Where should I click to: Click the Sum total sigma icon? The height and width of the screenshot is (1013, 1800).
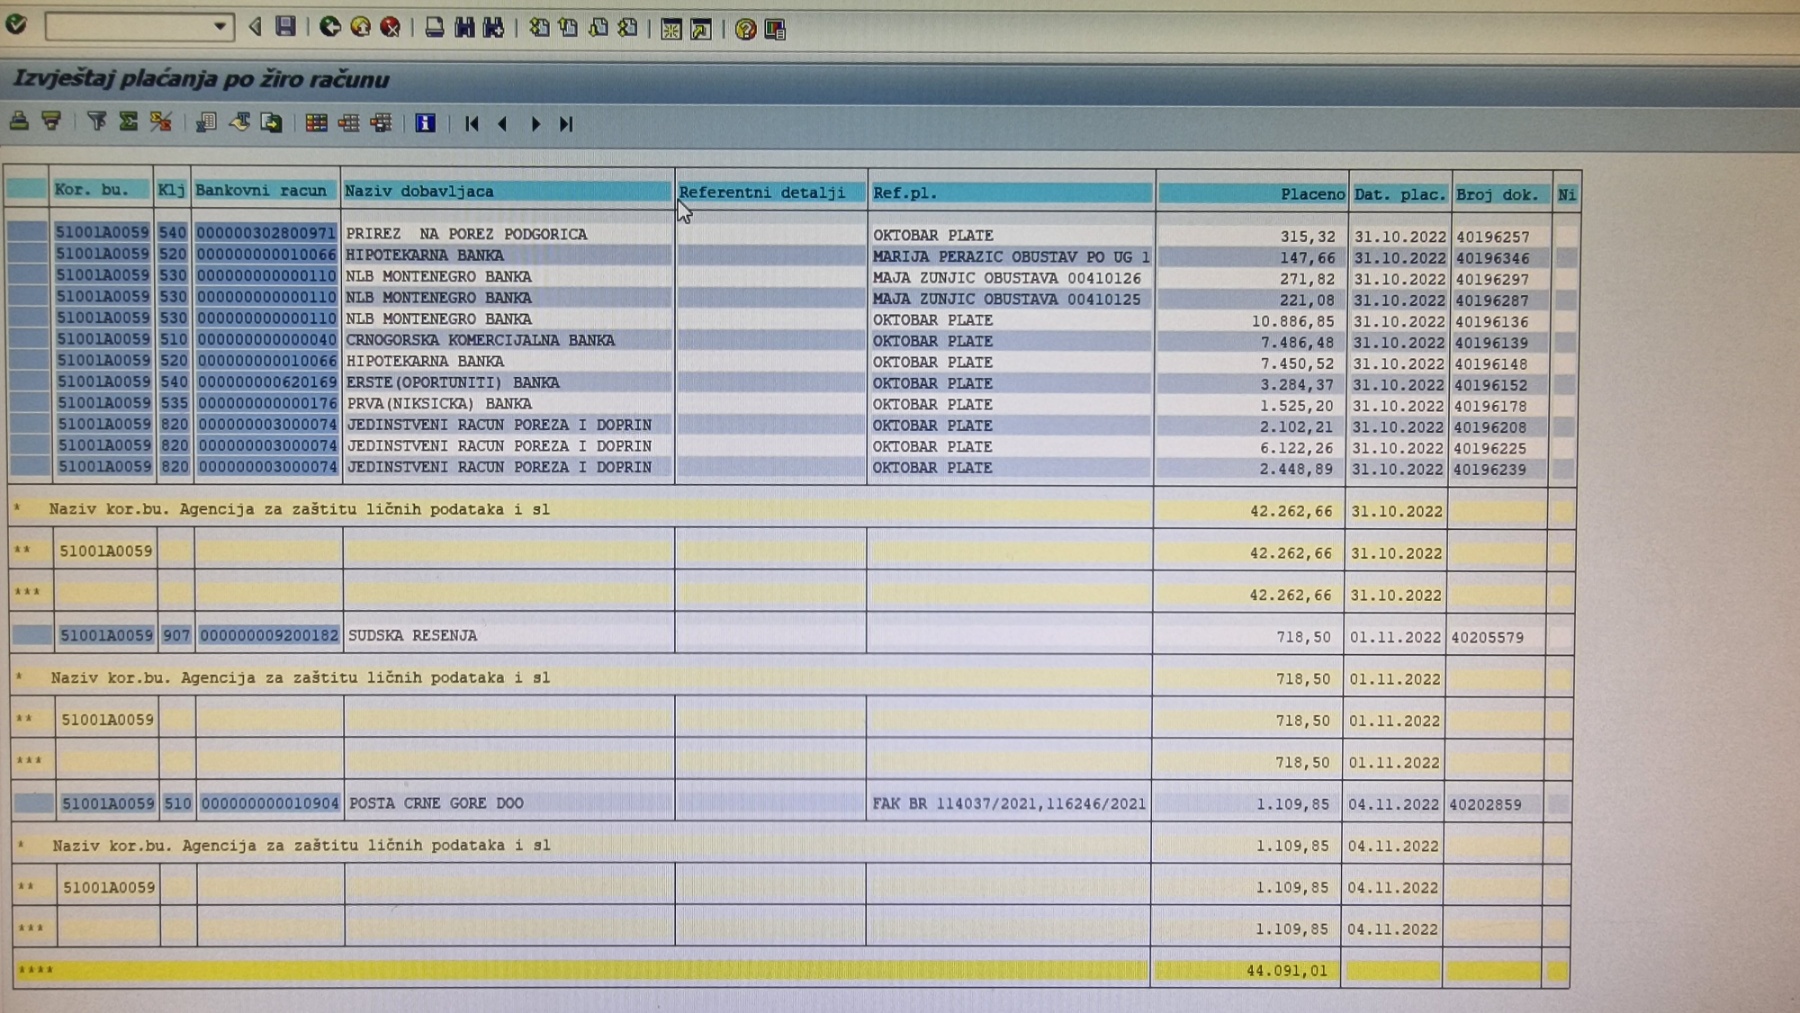pyautogui.click(x=128, y=122)
